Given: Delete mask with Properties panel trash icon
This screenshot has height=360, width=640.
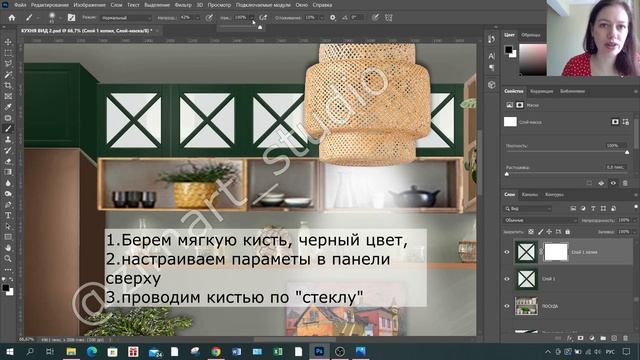Looking at the screenshot, I should point(625,183).
